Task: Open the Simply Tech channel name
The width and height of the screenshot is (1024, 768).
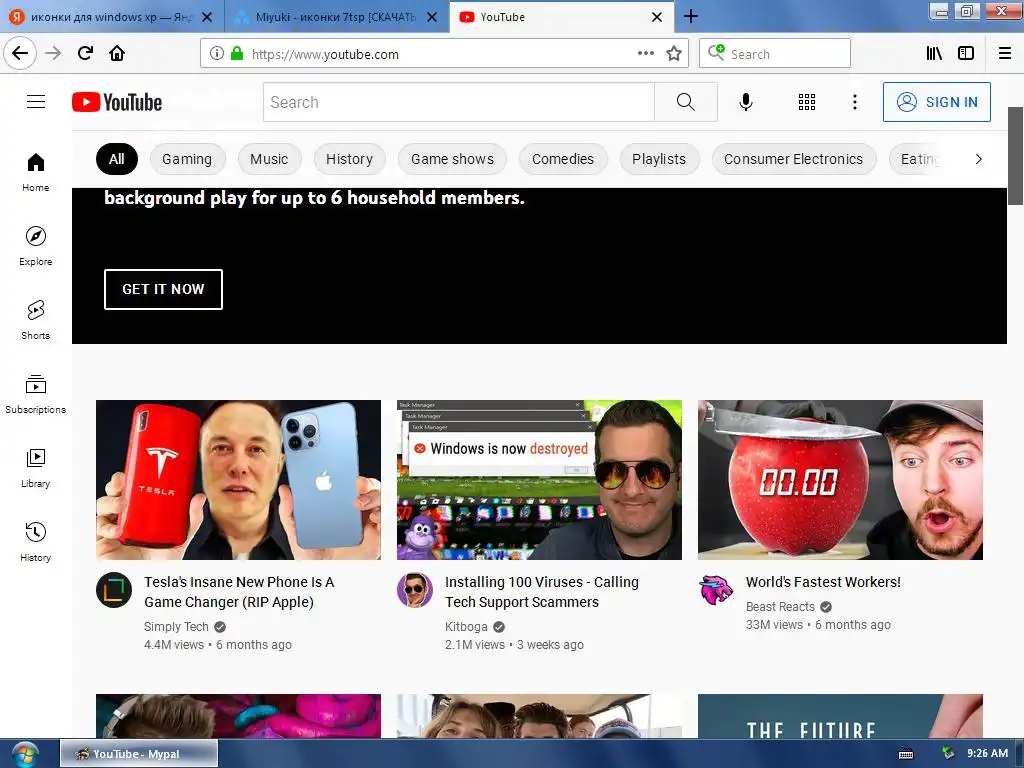Action: [176, 626]
